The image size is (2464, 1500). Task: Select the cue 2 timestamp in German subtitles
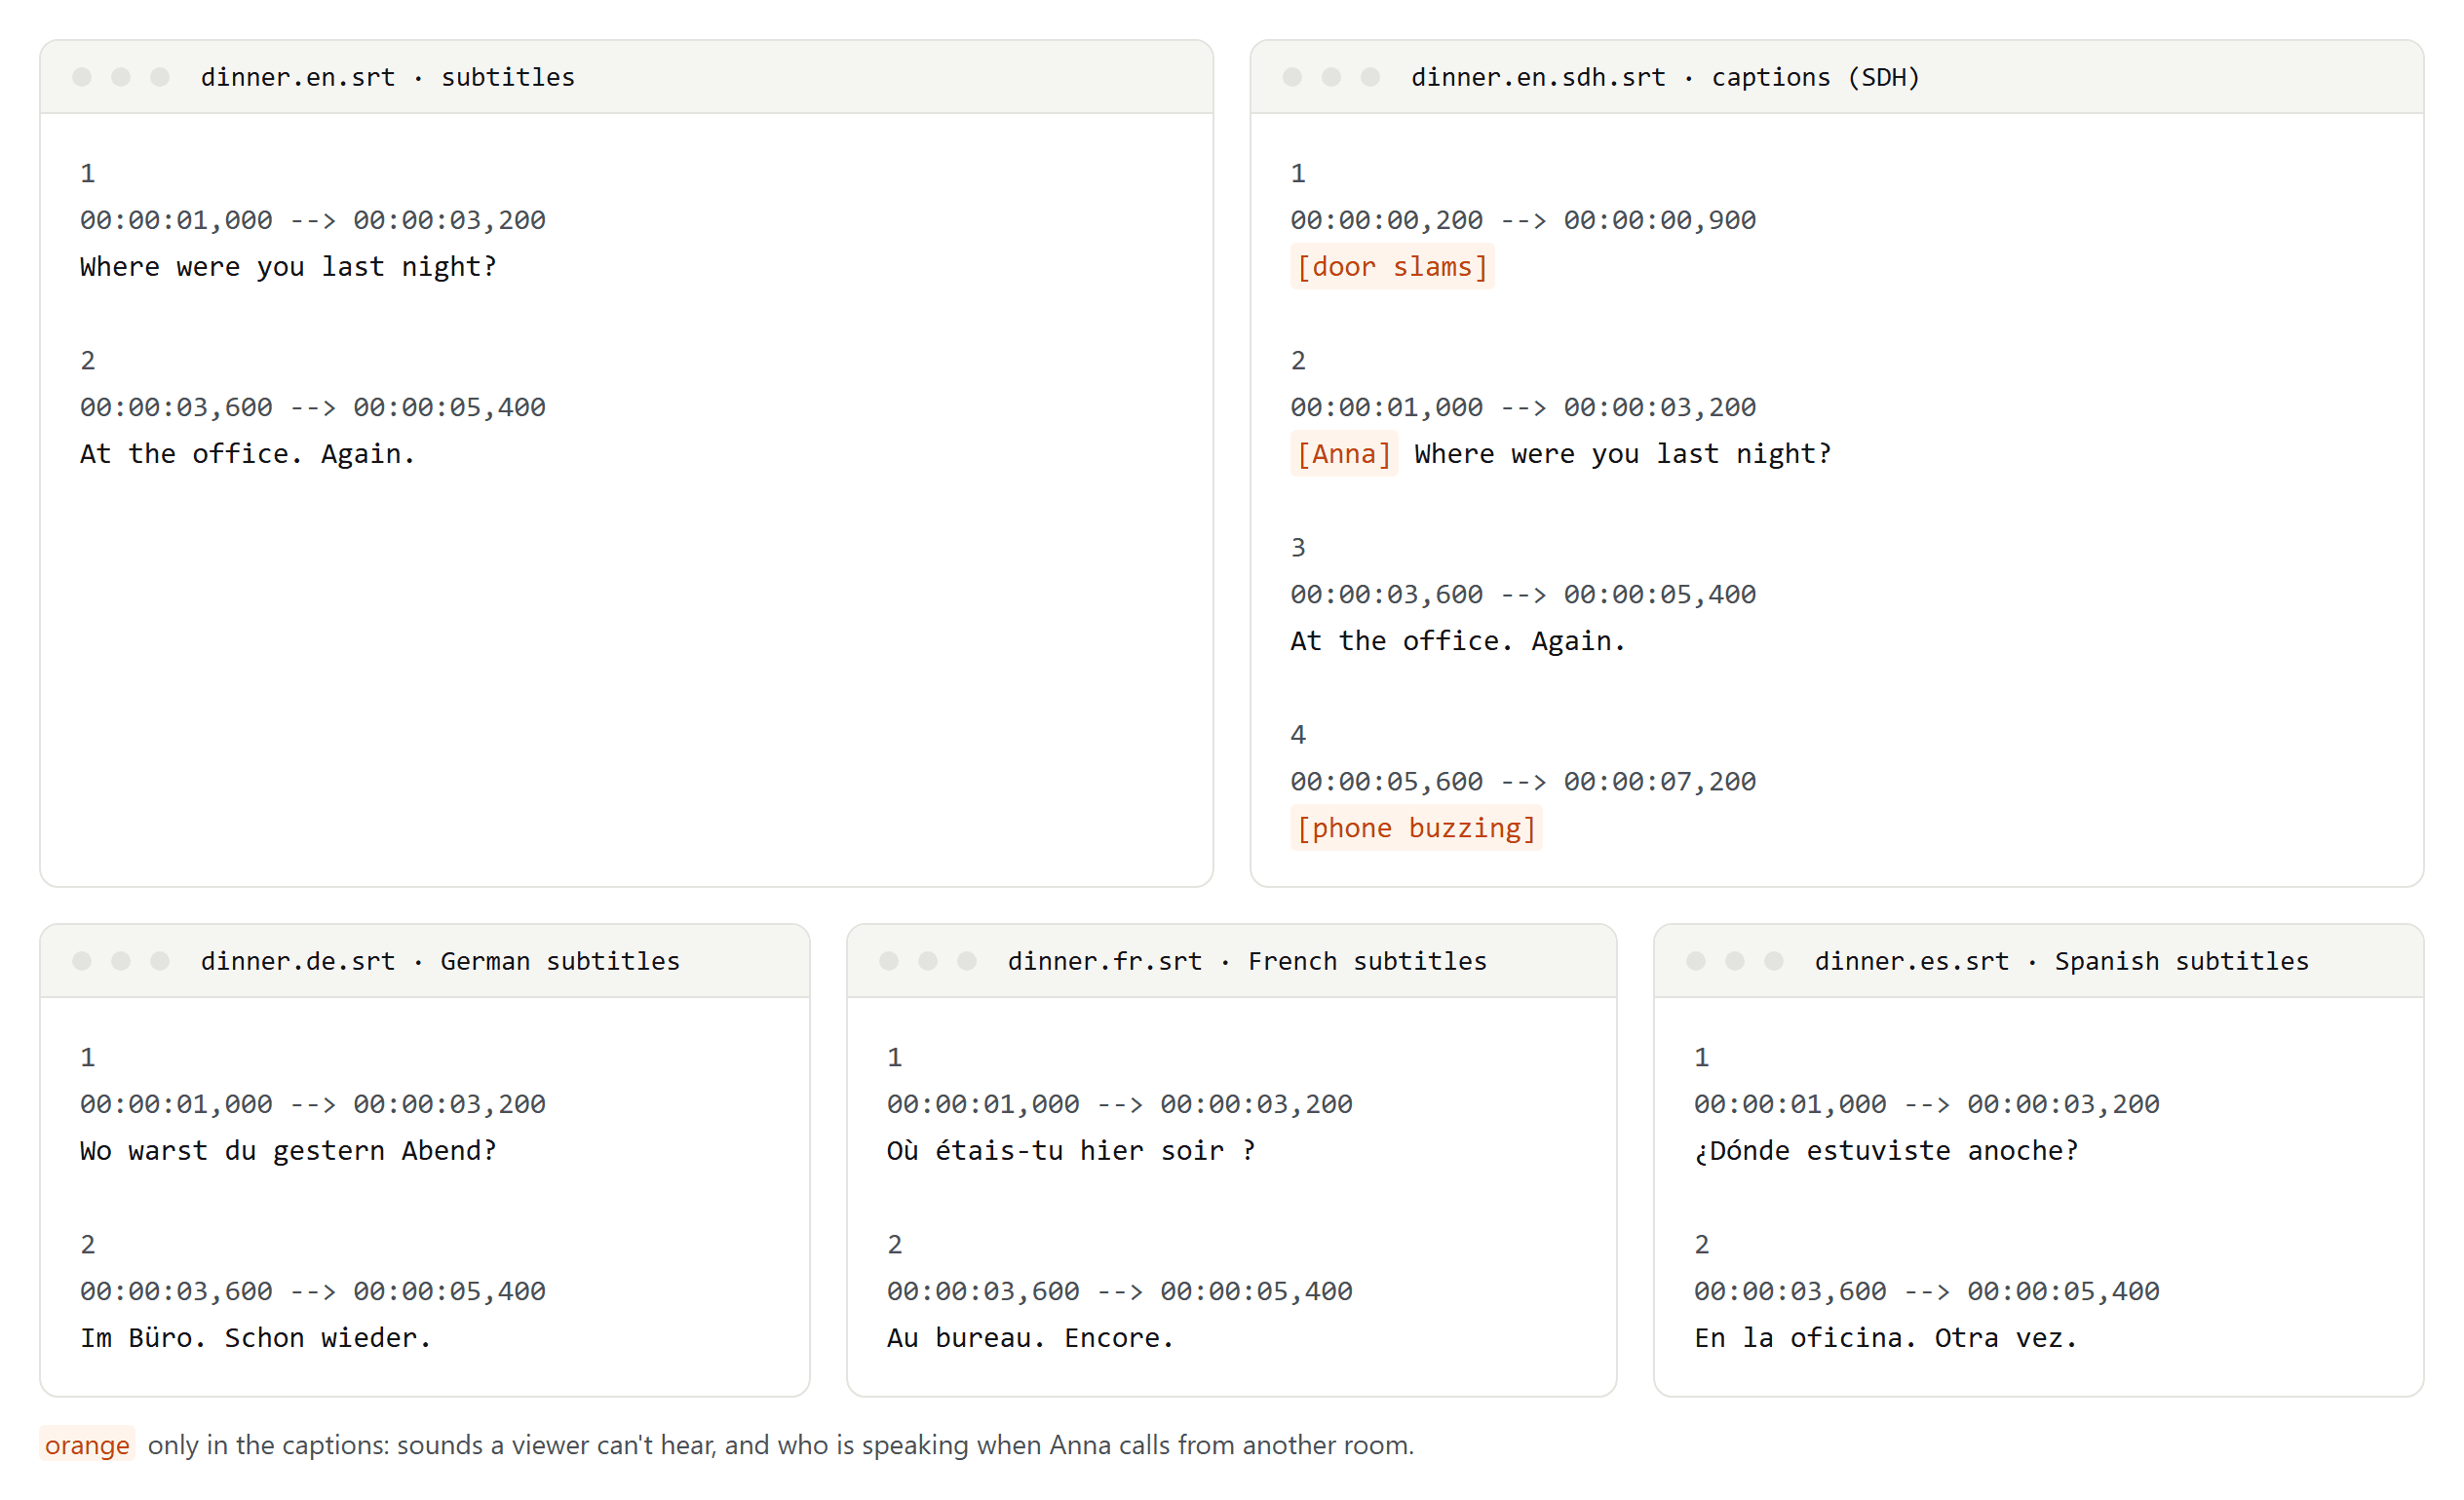[313, 1291]
